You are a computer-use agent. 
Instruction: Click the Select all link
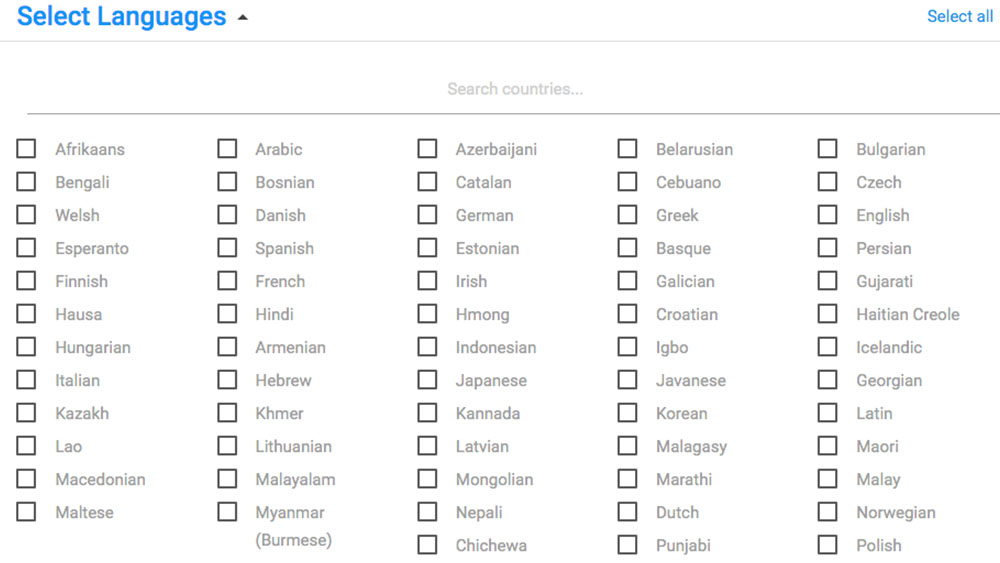pos(959,16)
